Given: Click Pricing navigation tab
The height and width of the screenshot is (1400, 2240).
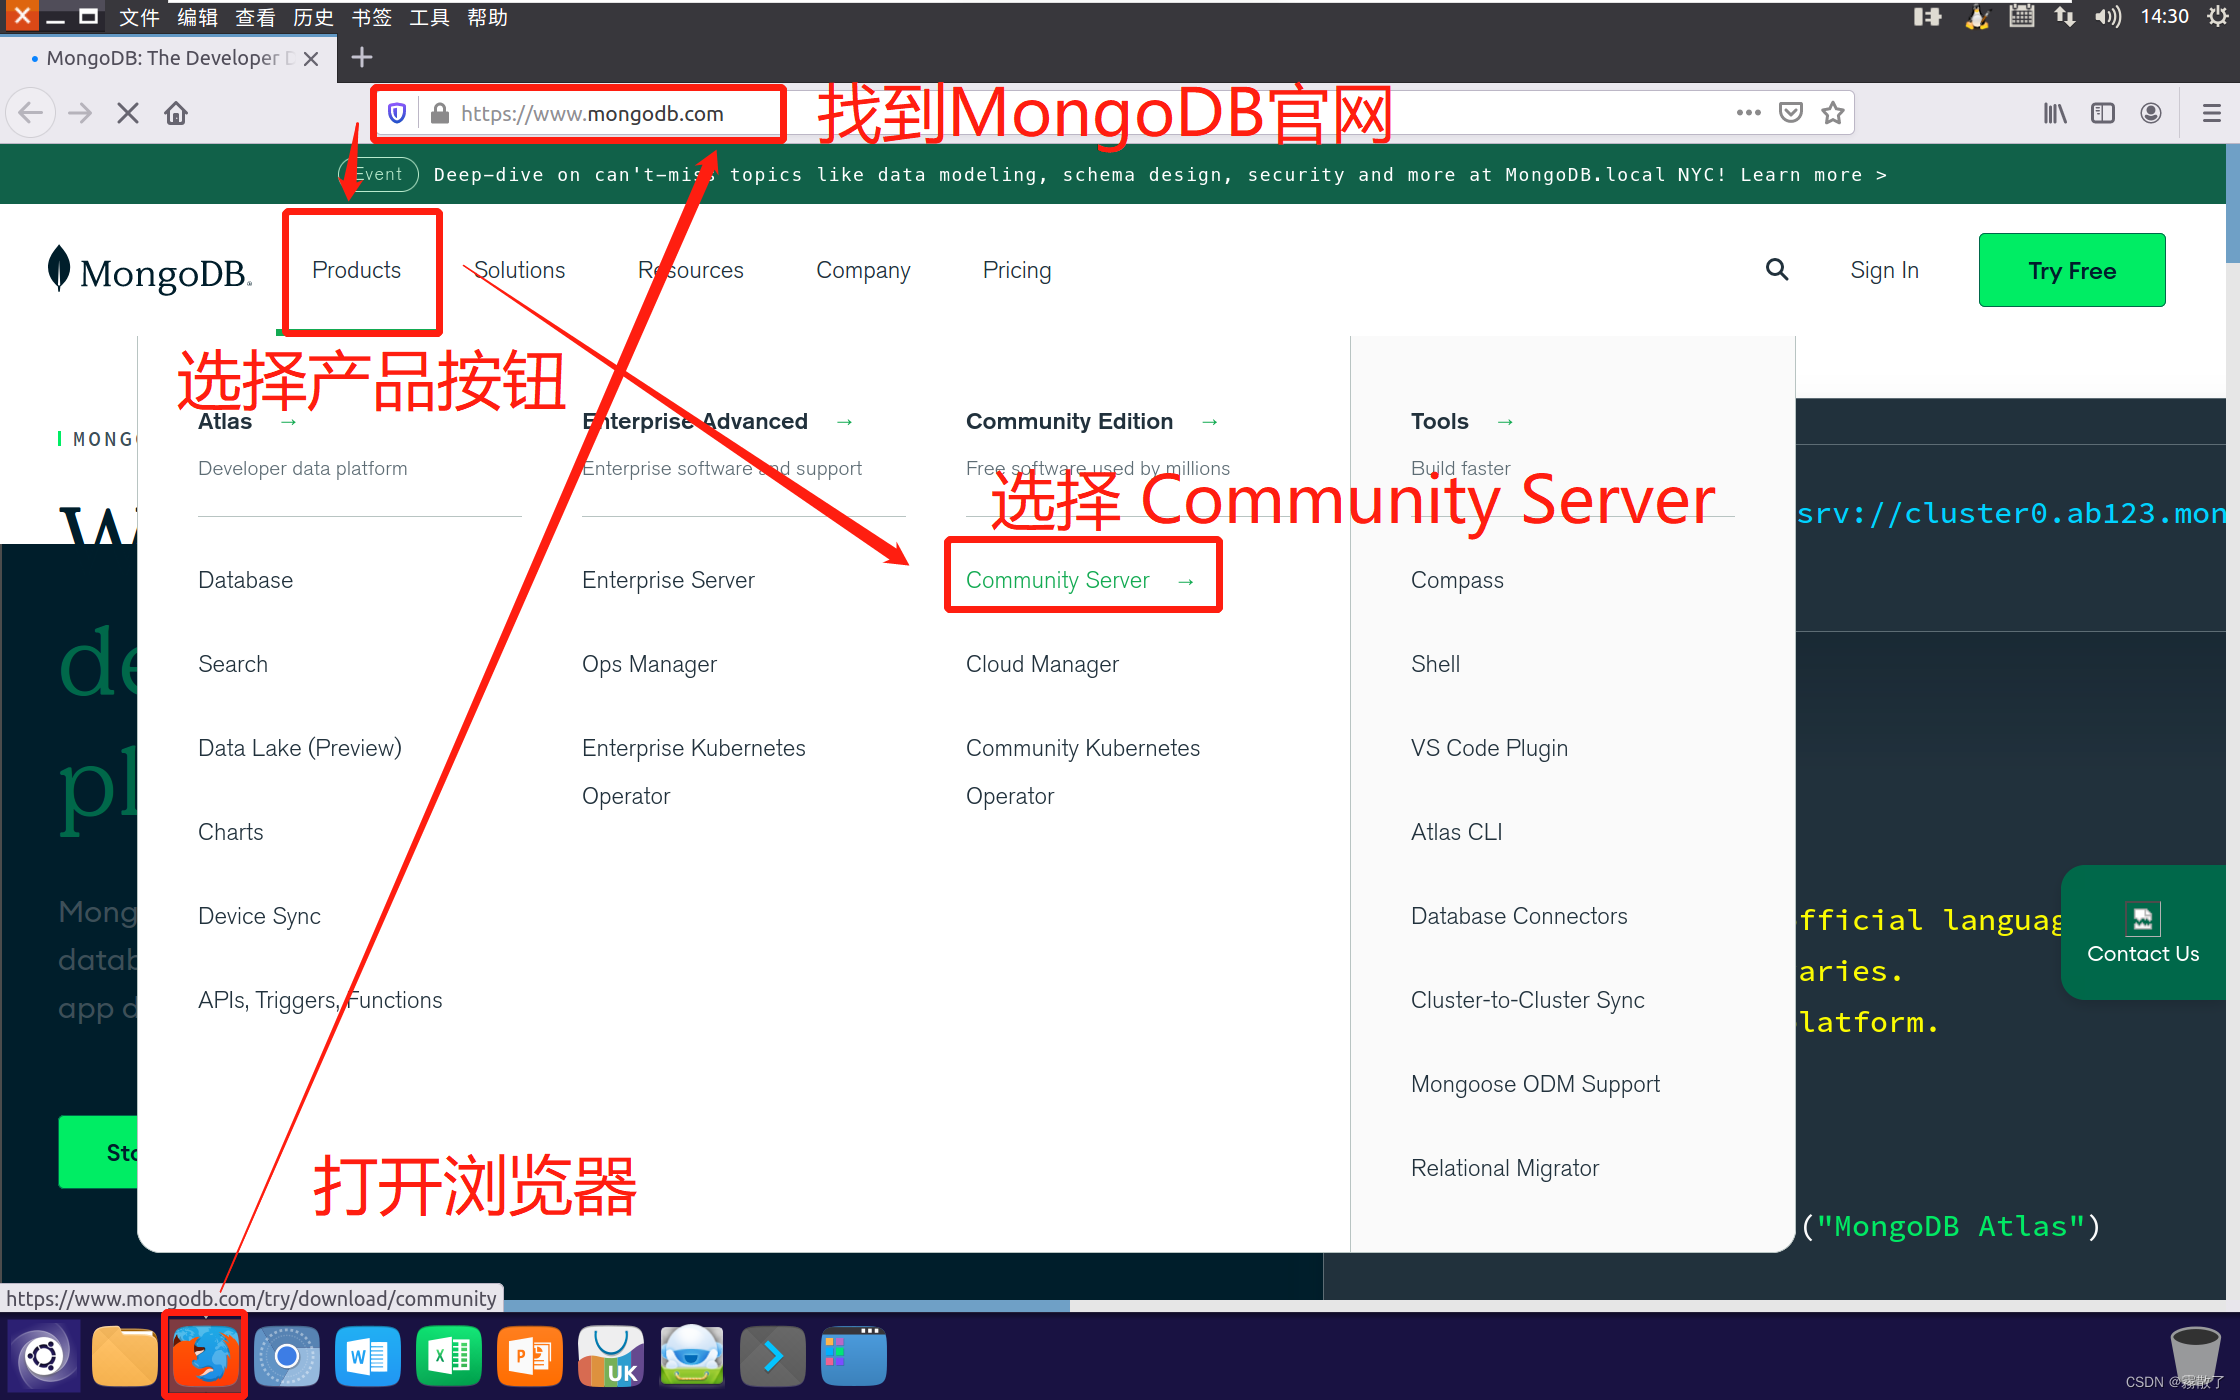Looking at the screenshot, I should coord(1018,269).
